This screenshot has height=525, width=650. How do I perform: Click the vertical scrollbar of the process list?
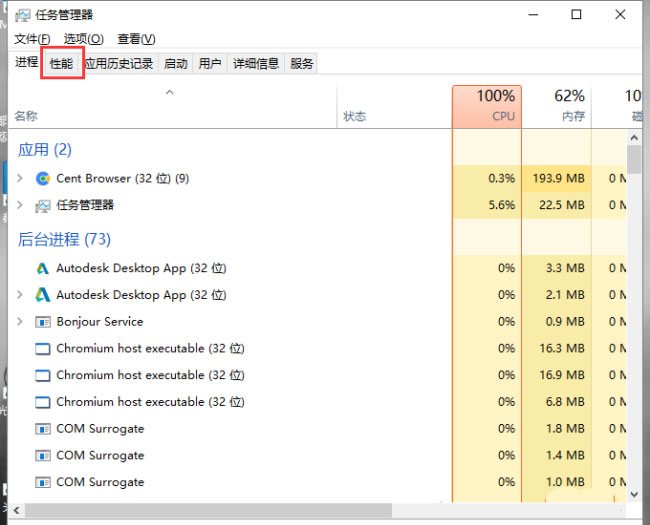coord(634,300)
